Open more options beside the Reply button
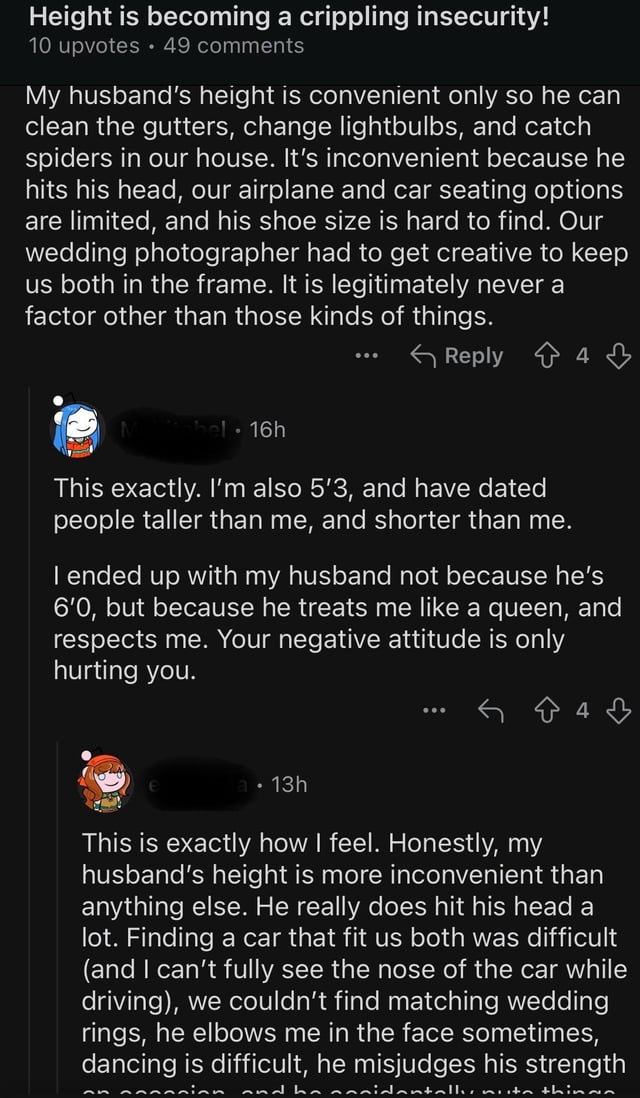The height and width of the screenshot is (1098, 640). [367, 357]
